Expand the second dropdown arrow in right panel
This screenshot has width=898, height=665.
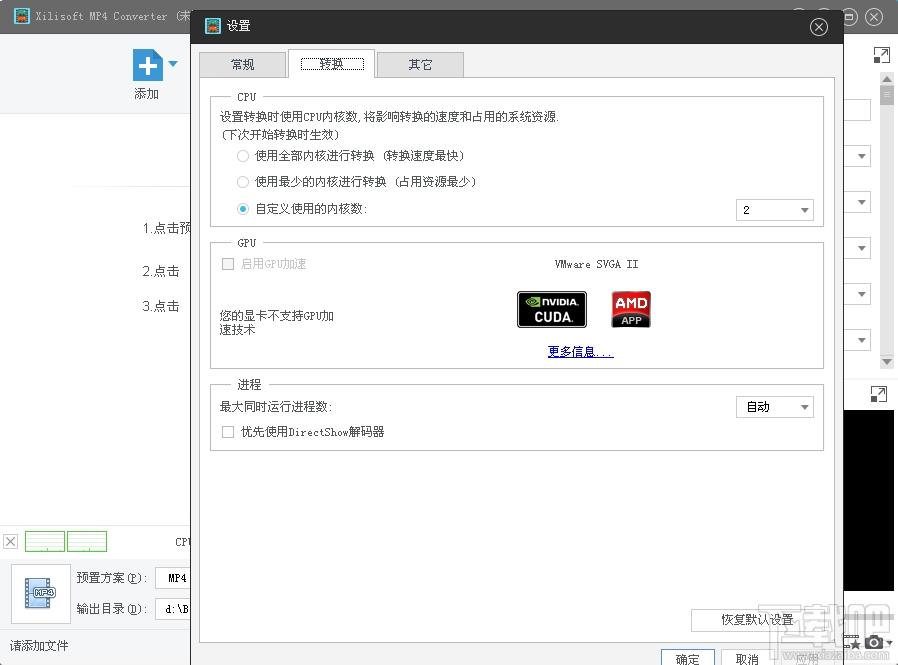861,202
